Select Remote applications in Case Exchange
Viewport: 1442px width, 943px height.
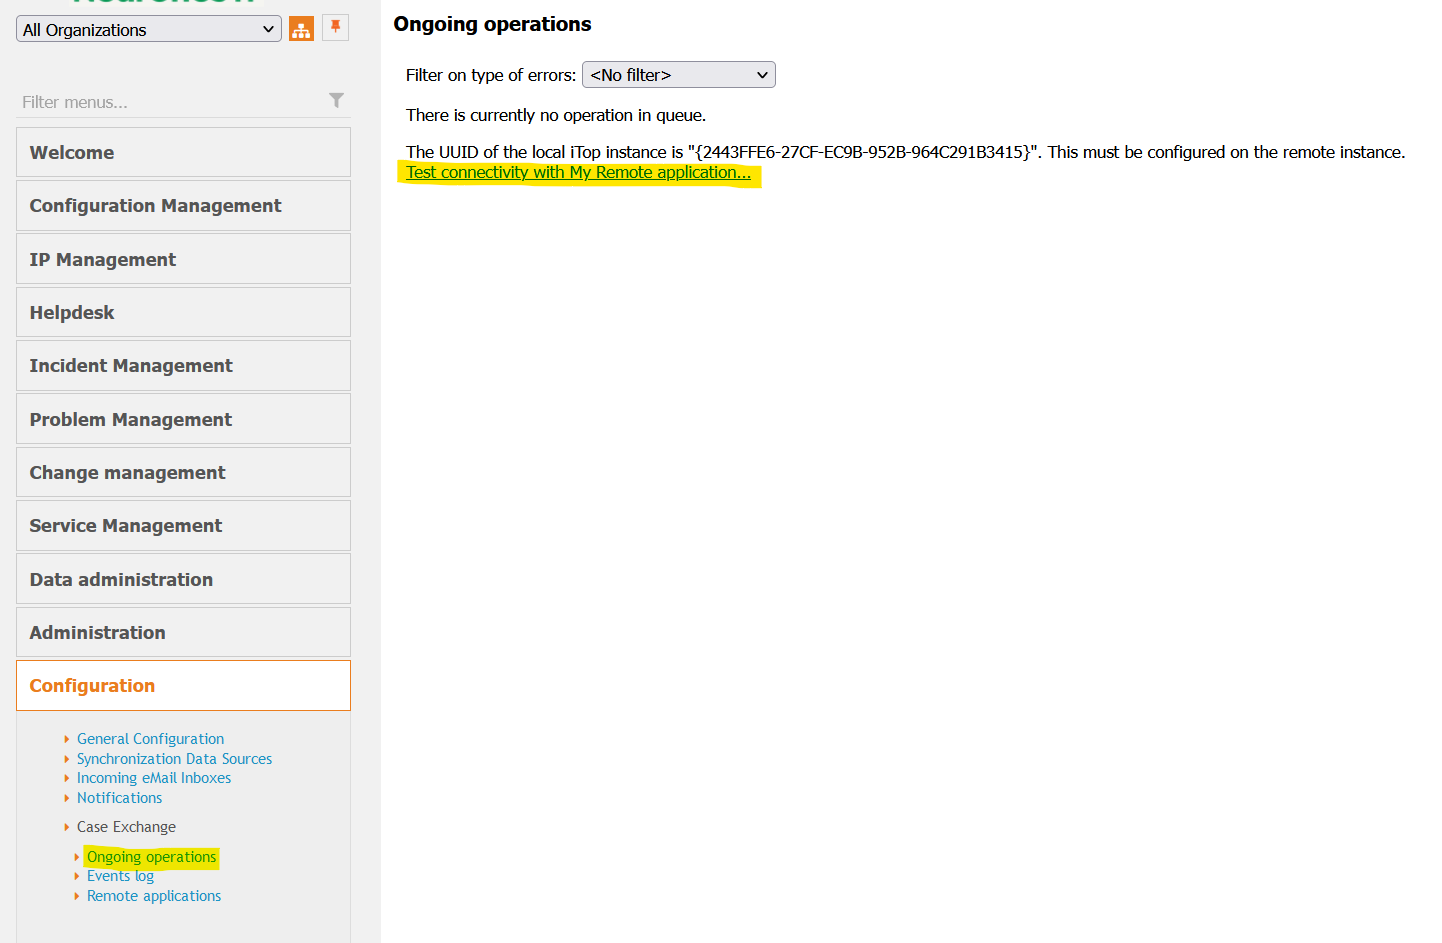pos(154,896)
